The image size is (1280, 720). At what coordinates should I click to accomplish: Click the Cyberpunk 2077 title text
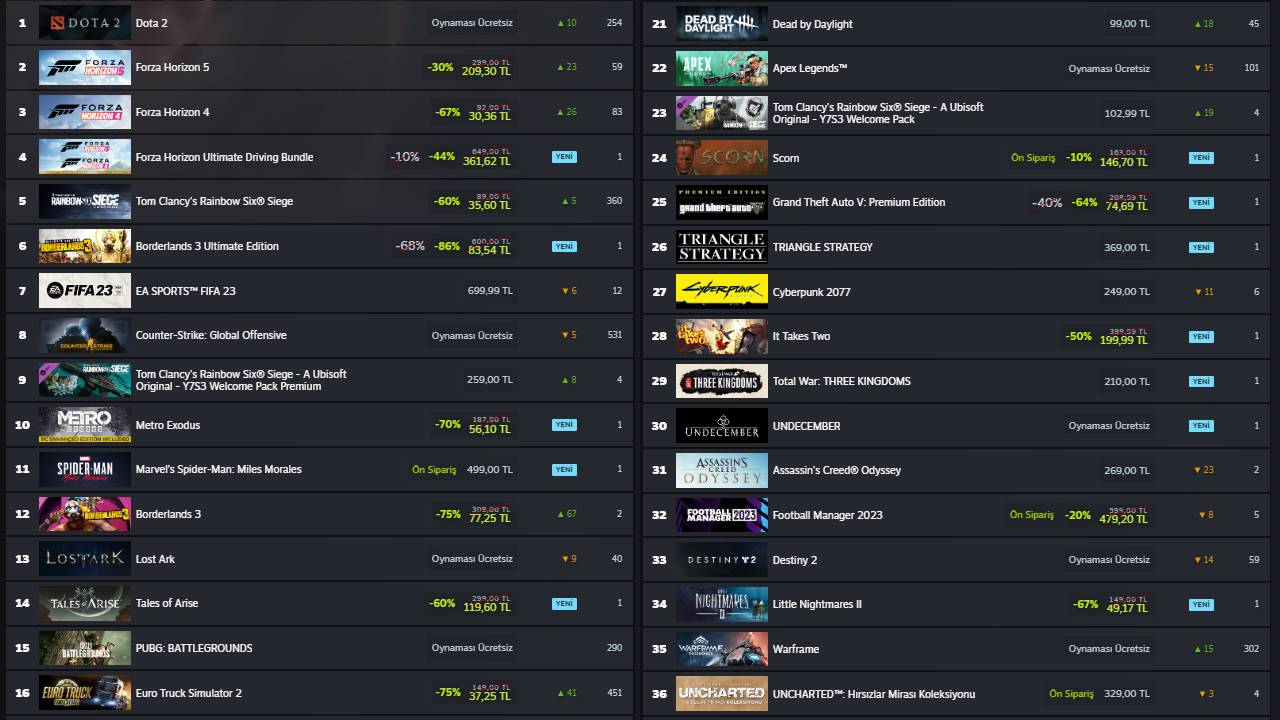[x=811, y=292]
